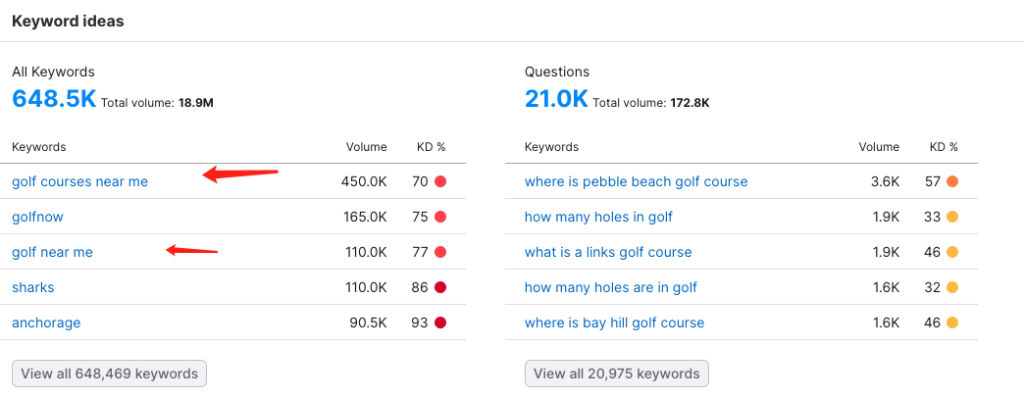Click yellow KD dot for 'how many holes in golf'

[952, 217]
